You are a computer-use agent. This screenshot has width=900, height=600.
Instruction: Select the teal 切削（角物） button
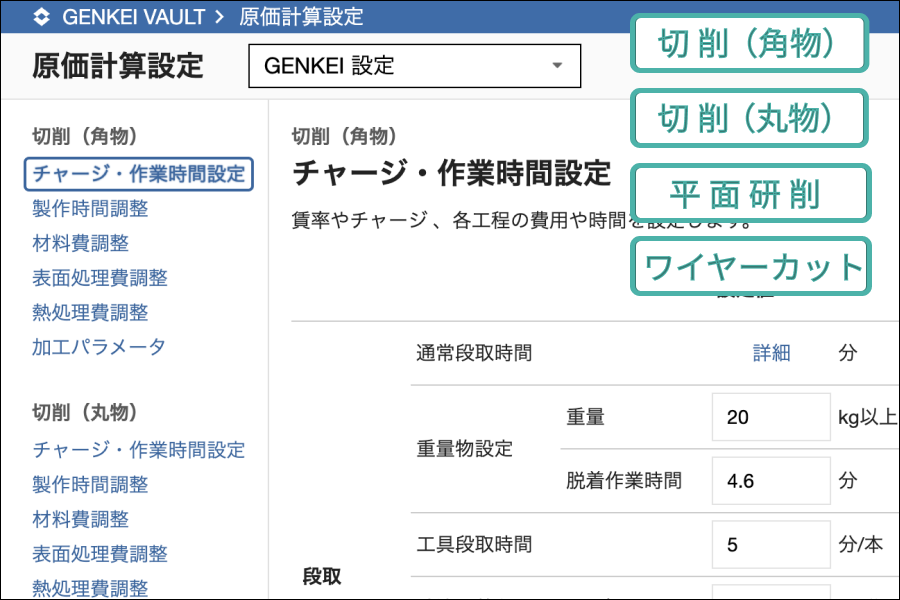click(749, 43)
